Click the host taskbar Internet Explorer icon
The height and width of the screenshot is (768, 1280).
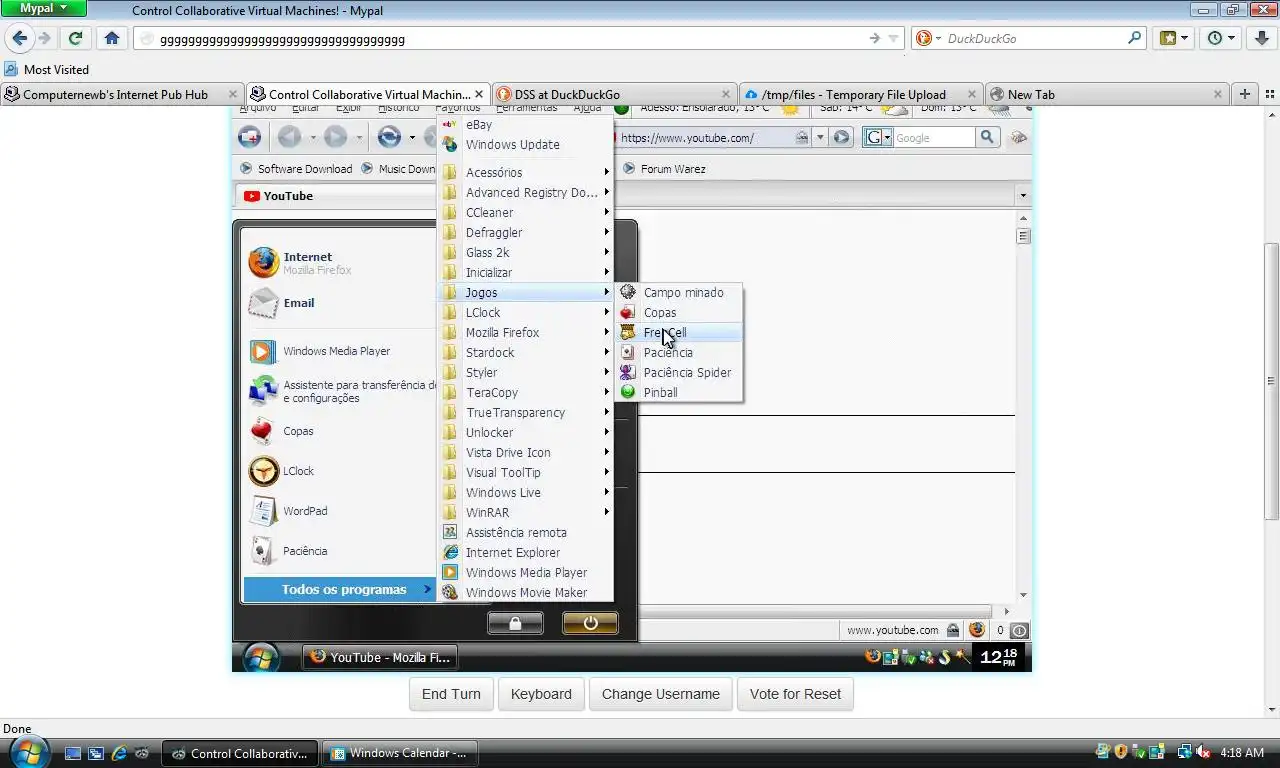[119, 753]
